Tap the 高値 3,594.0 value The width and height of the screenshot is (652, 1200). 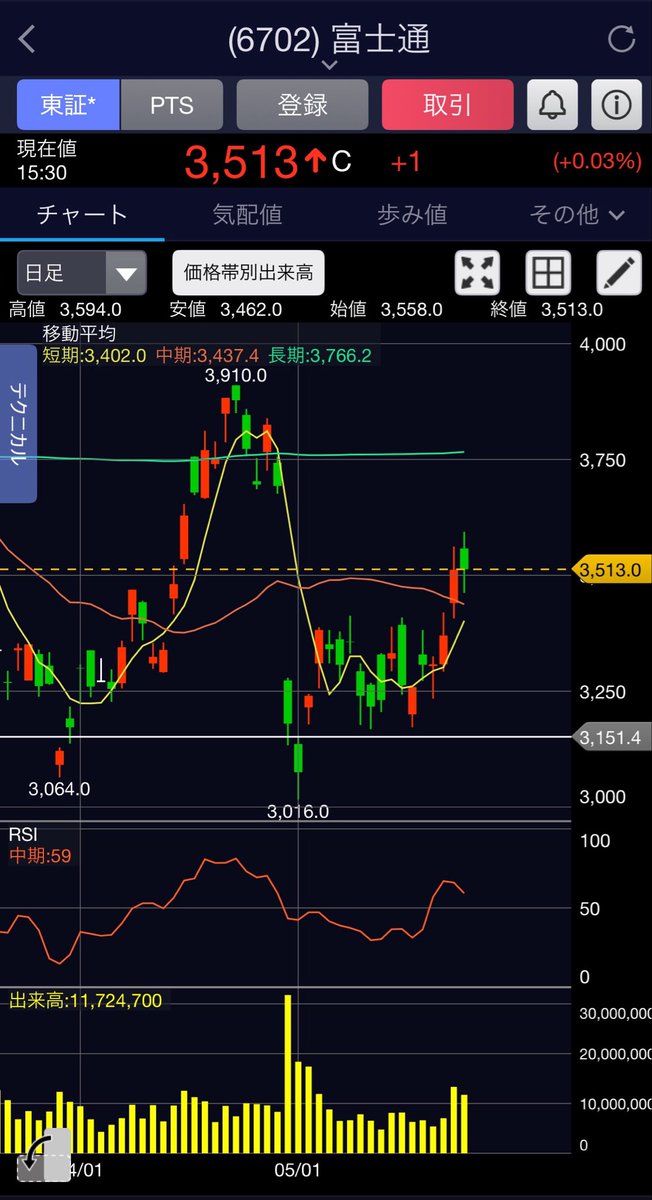[x=91, y=310]
